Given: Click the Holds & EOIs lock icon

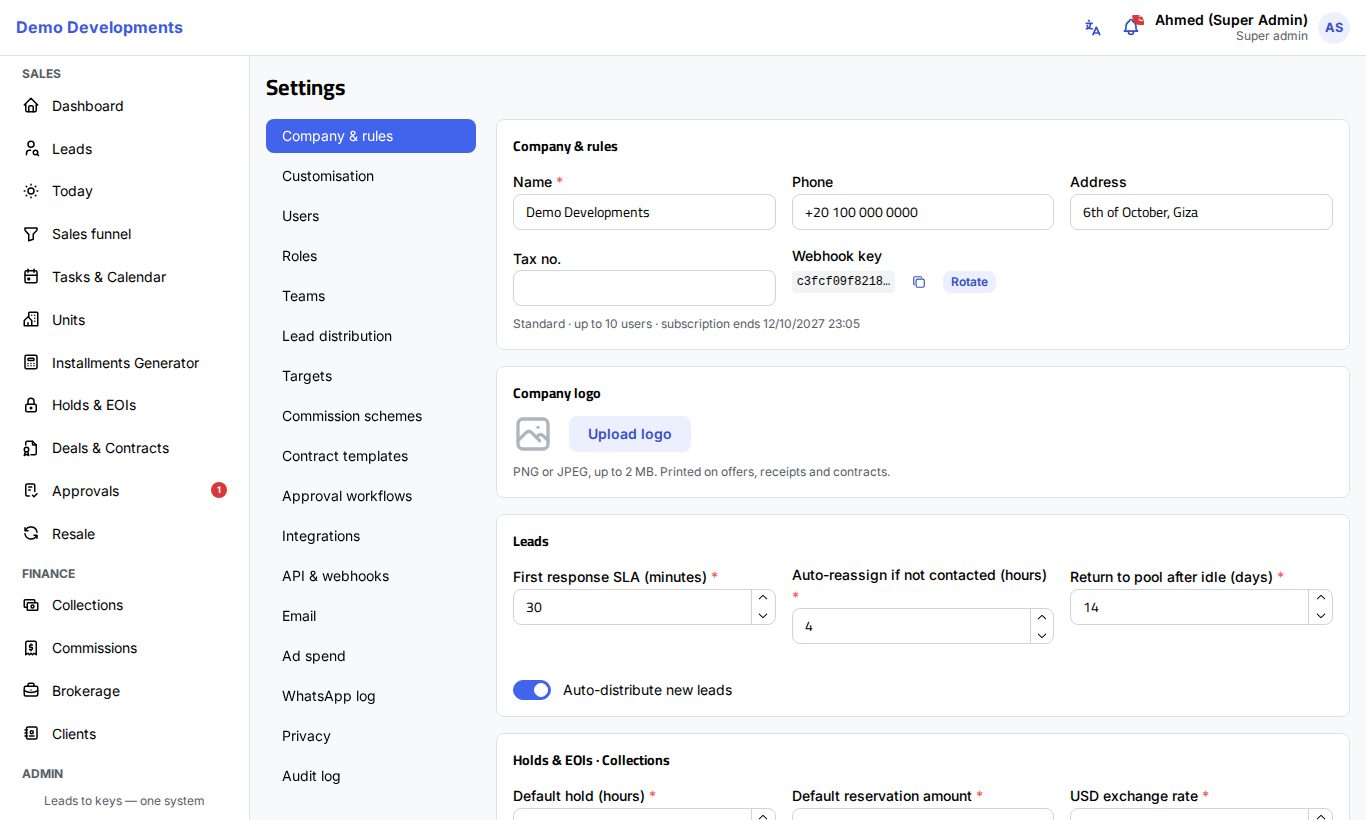Looking at the screenshot, I should tap(31, 405).
